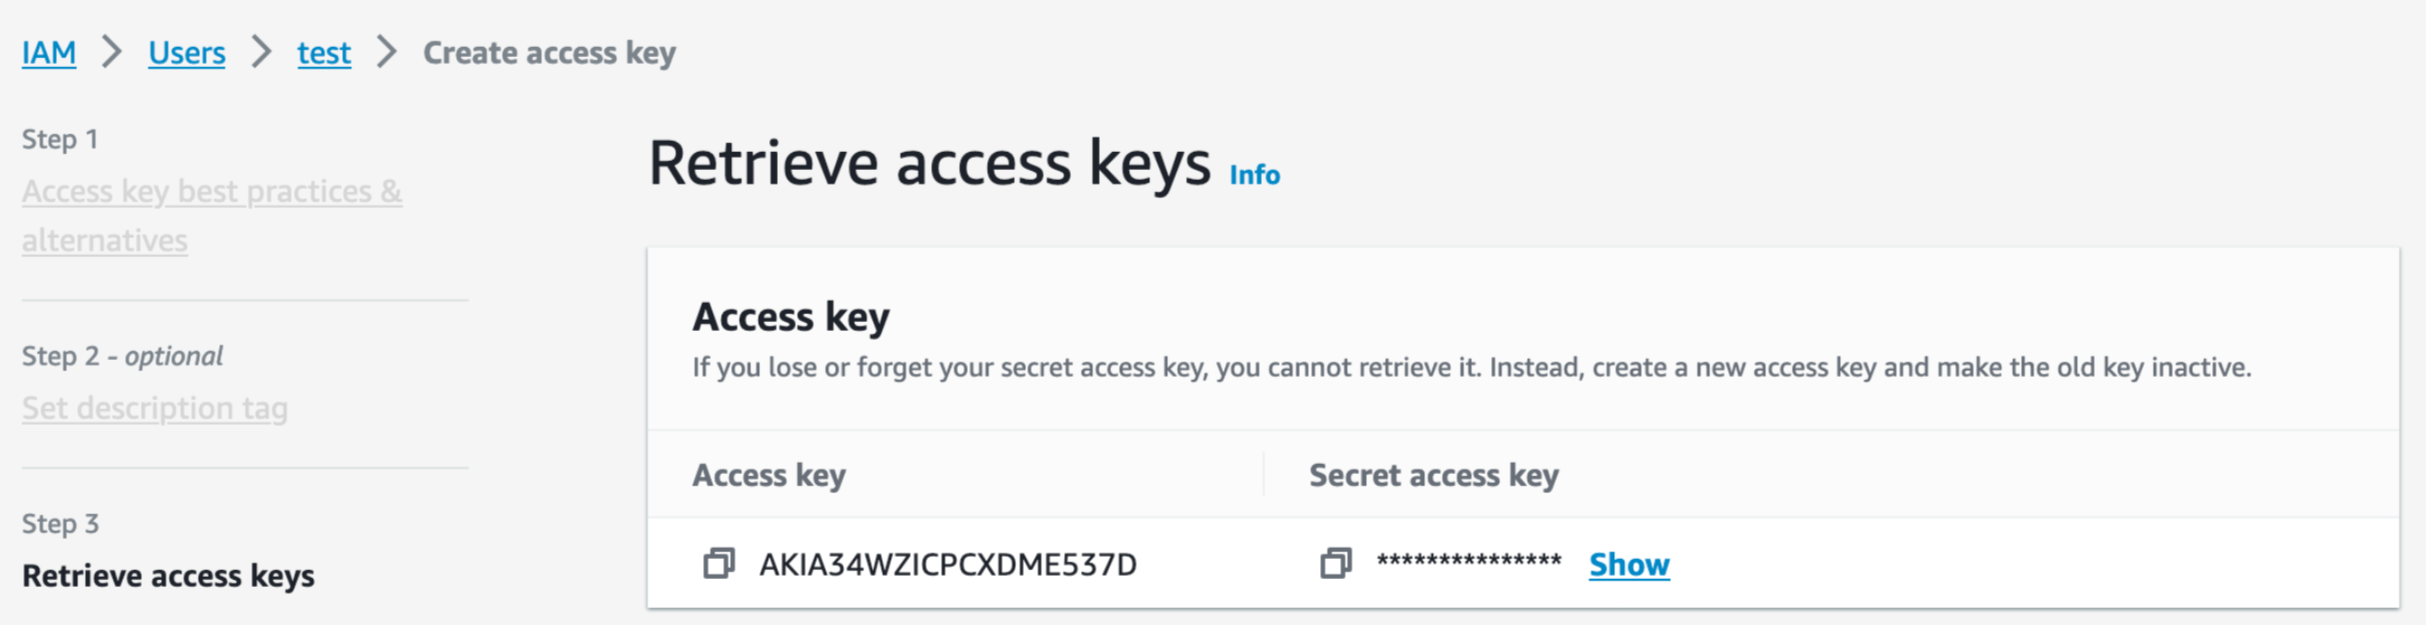Click the Access key column header
This screenshot has height=625, width=2426.
coord(769,475)
